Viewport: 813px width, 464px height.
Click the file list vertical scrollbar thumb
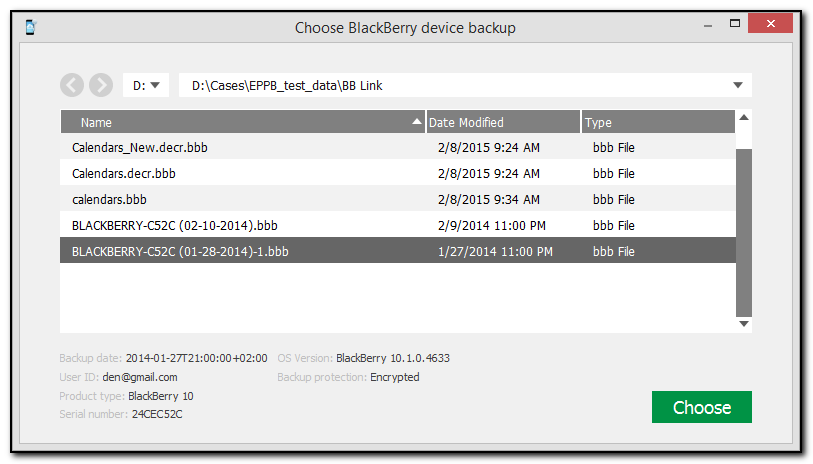pyautogui.click(x=743, y=230)
